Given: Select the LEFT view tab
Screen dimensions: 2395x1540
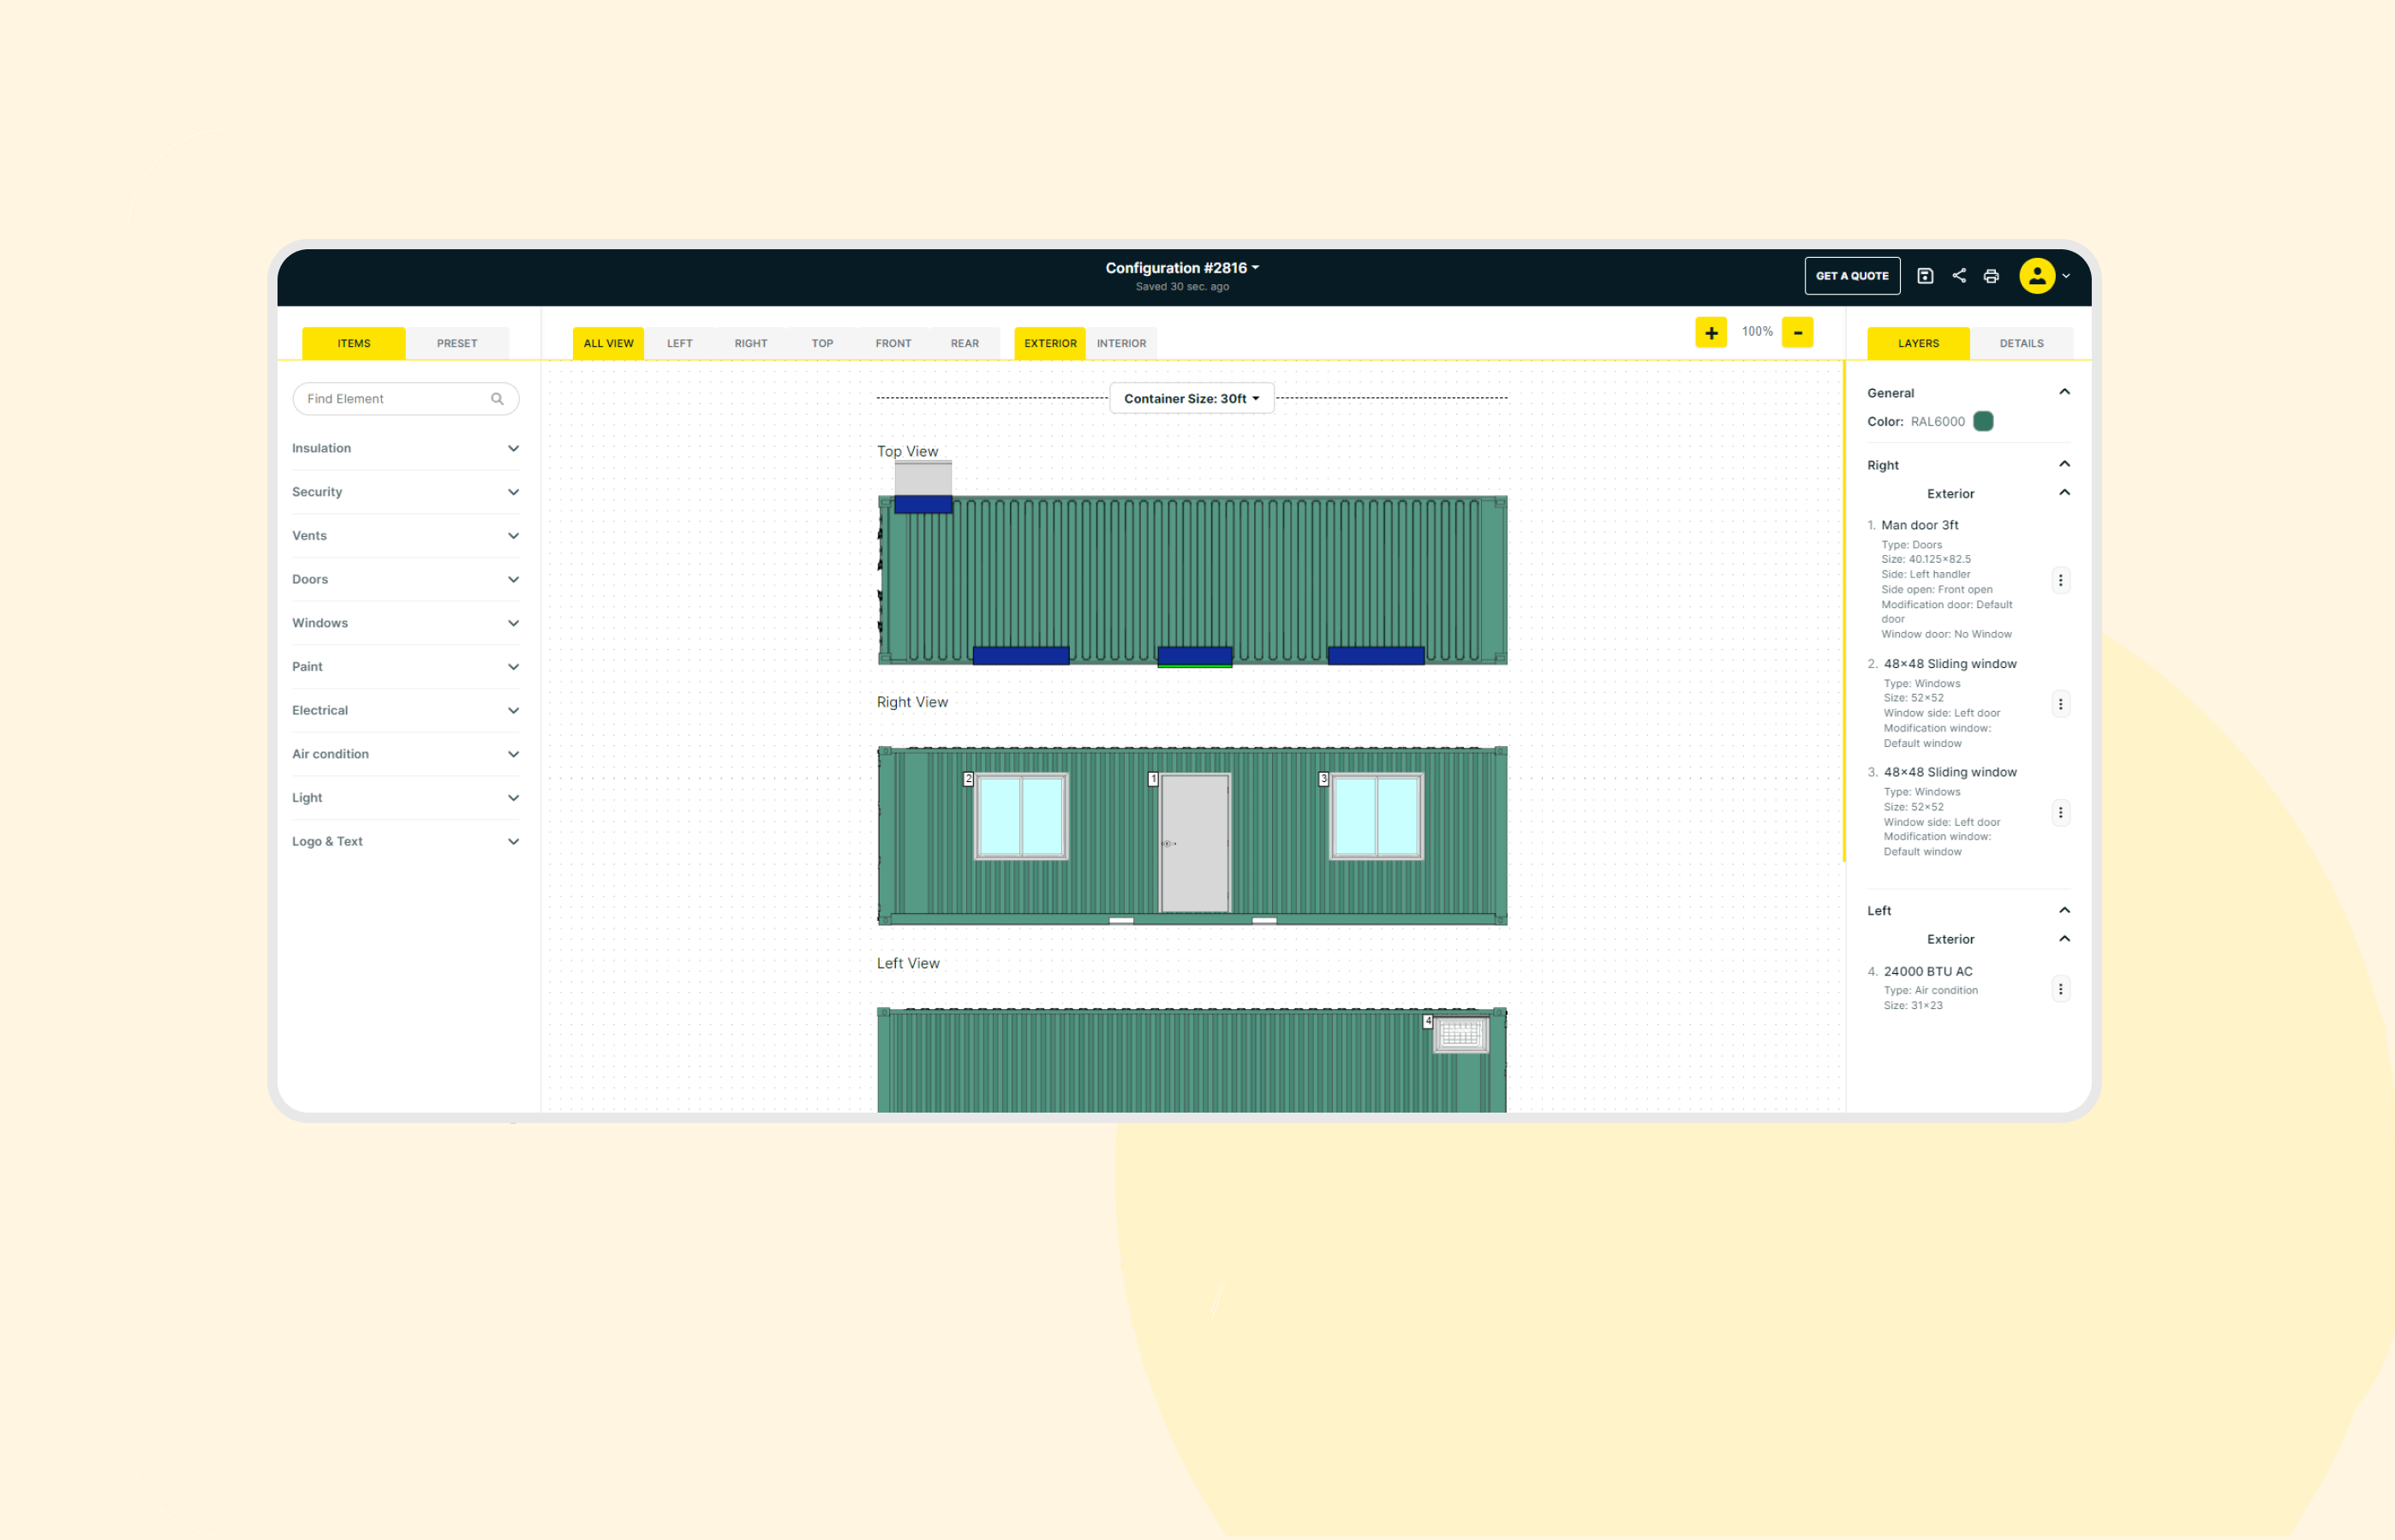Looking at the screenshot, I should coord(680,343).
